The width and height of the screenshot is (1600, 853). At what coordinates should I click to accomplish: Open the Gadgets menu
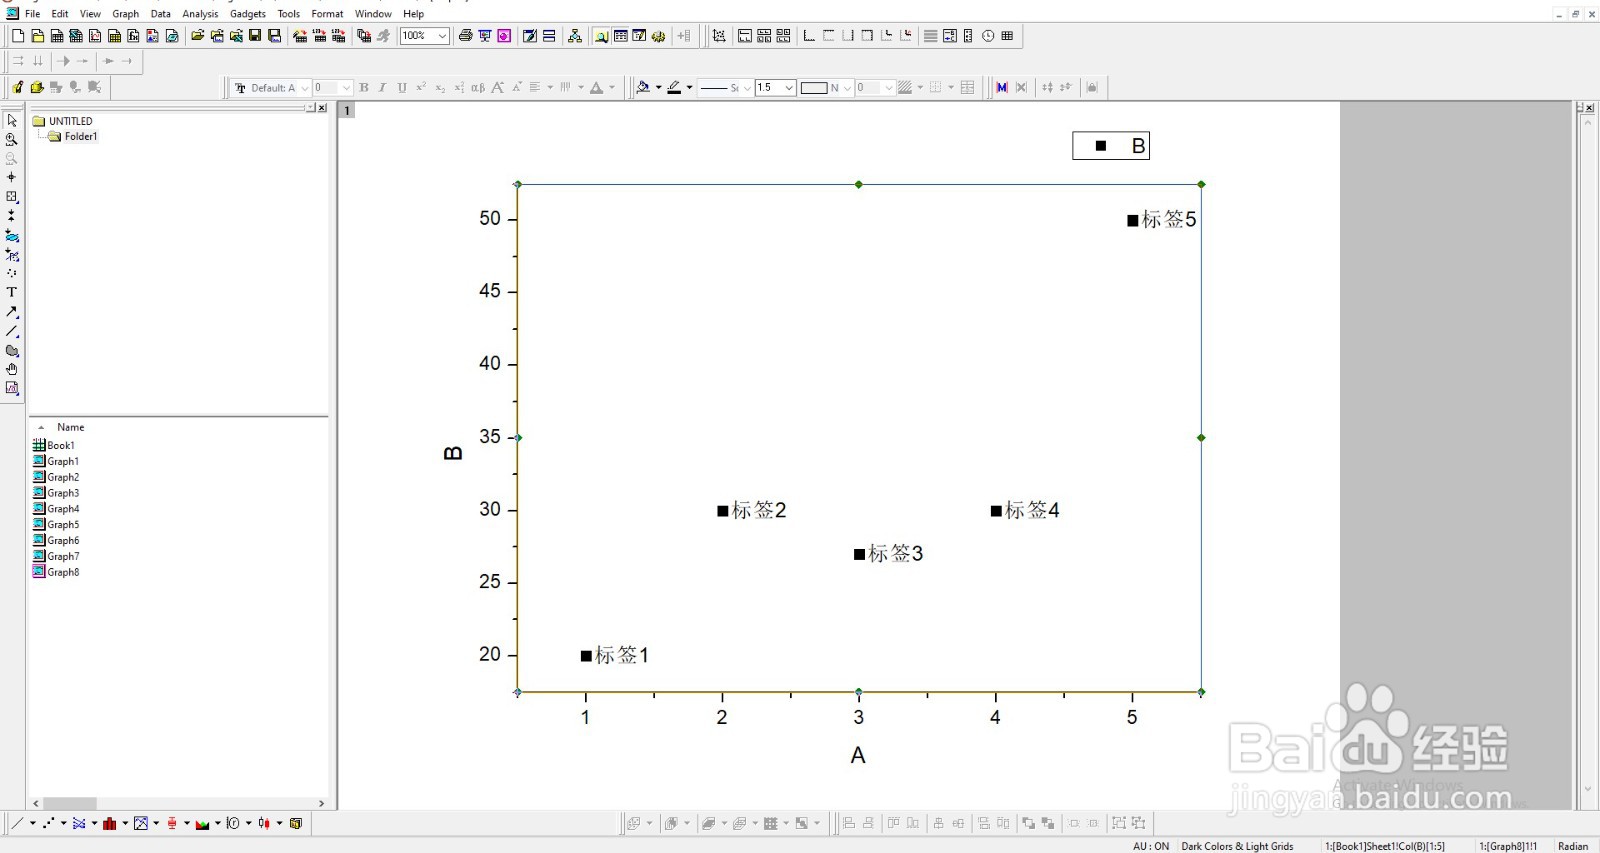click(x=248, y=14)
